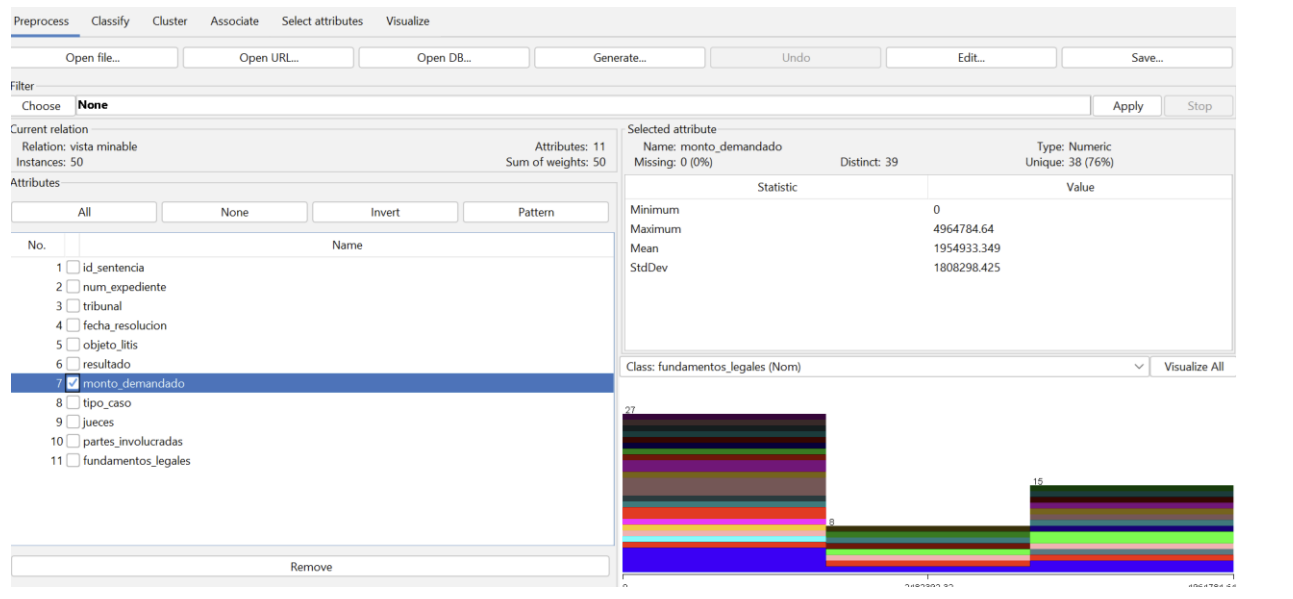Click the Undo button
The width and height of the screenshot is (1293, 599).
click(796, 58)
